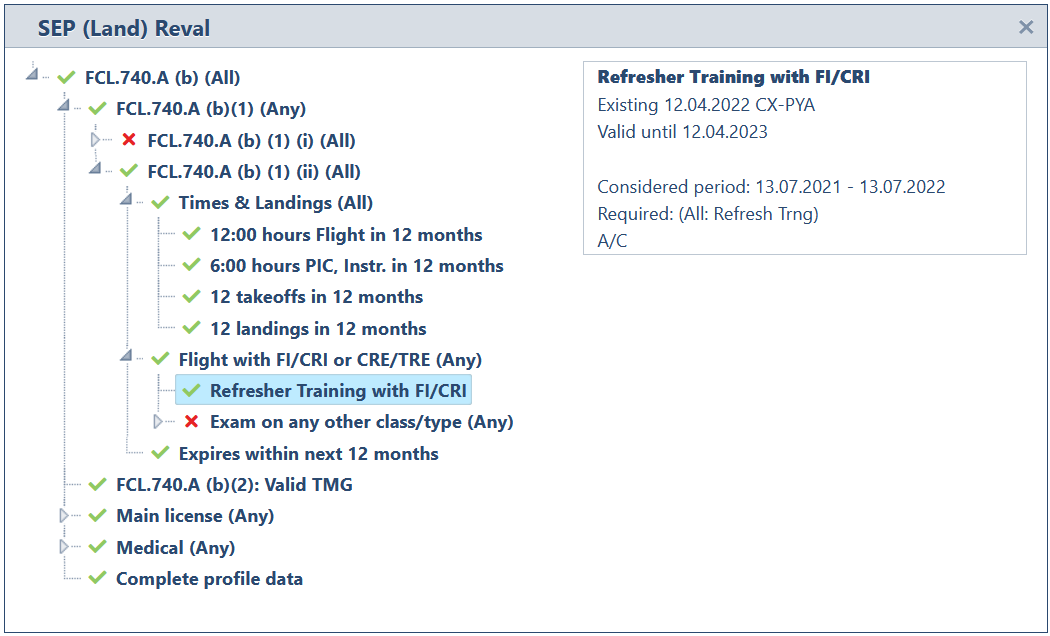Select the highlighted Refresher Training with FI/CRI item
Viewport: 1050px width, 636px height.
point(338,391)
